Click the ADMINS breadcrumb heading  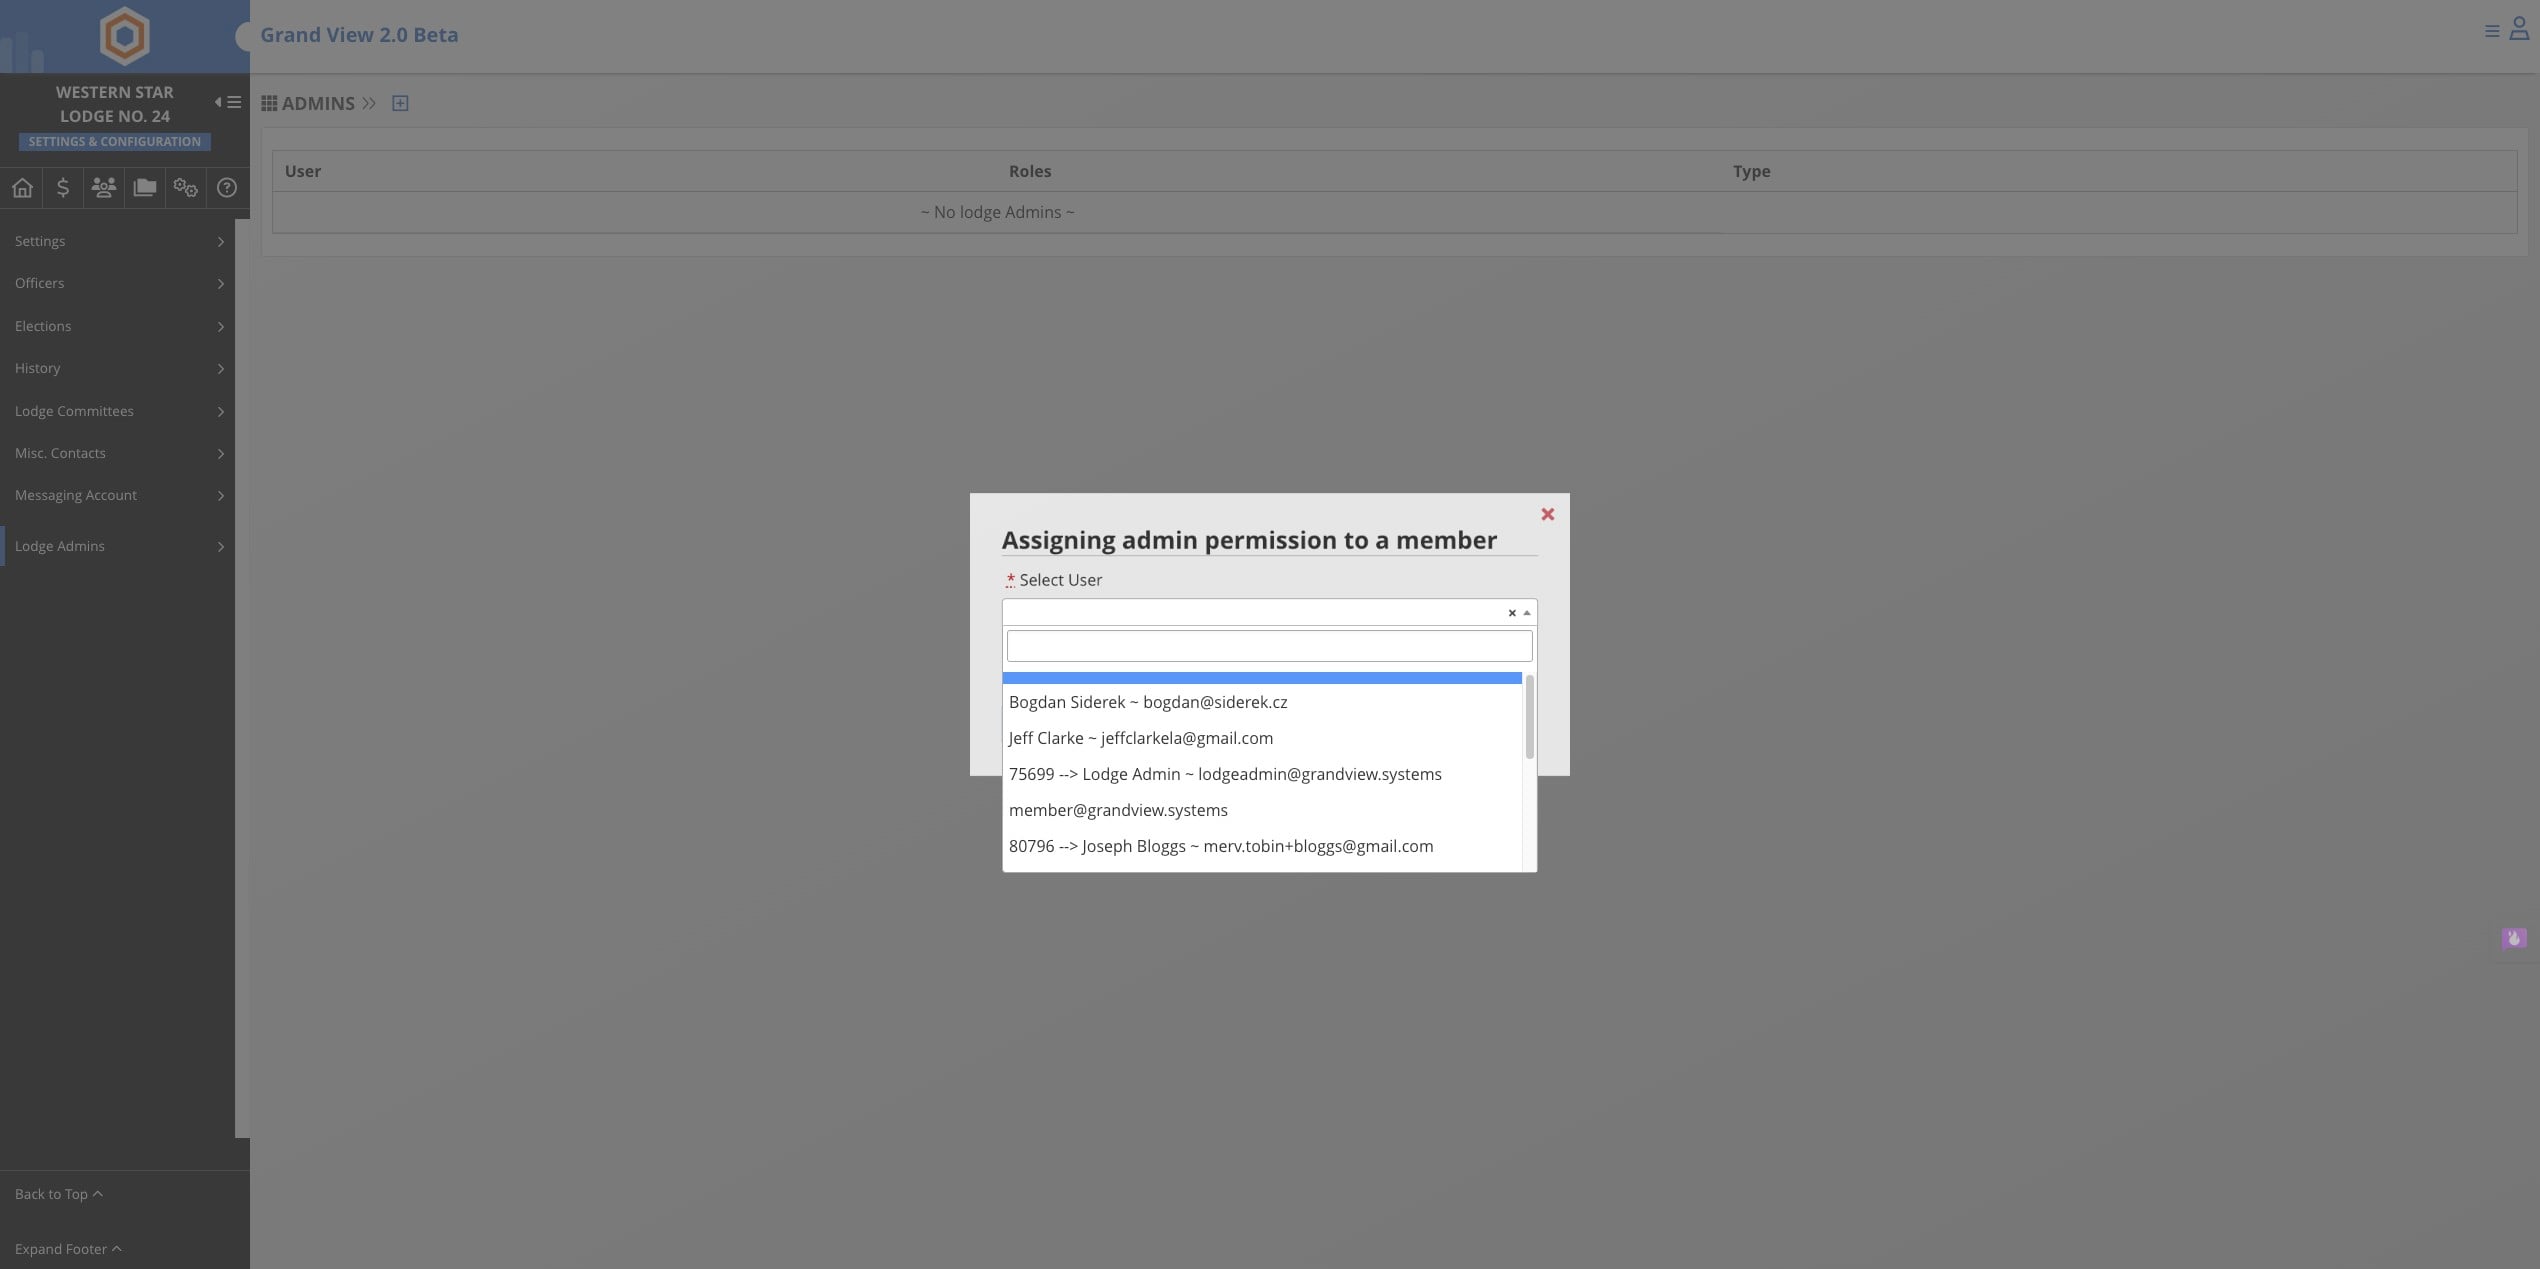click(x=318, y=103)
